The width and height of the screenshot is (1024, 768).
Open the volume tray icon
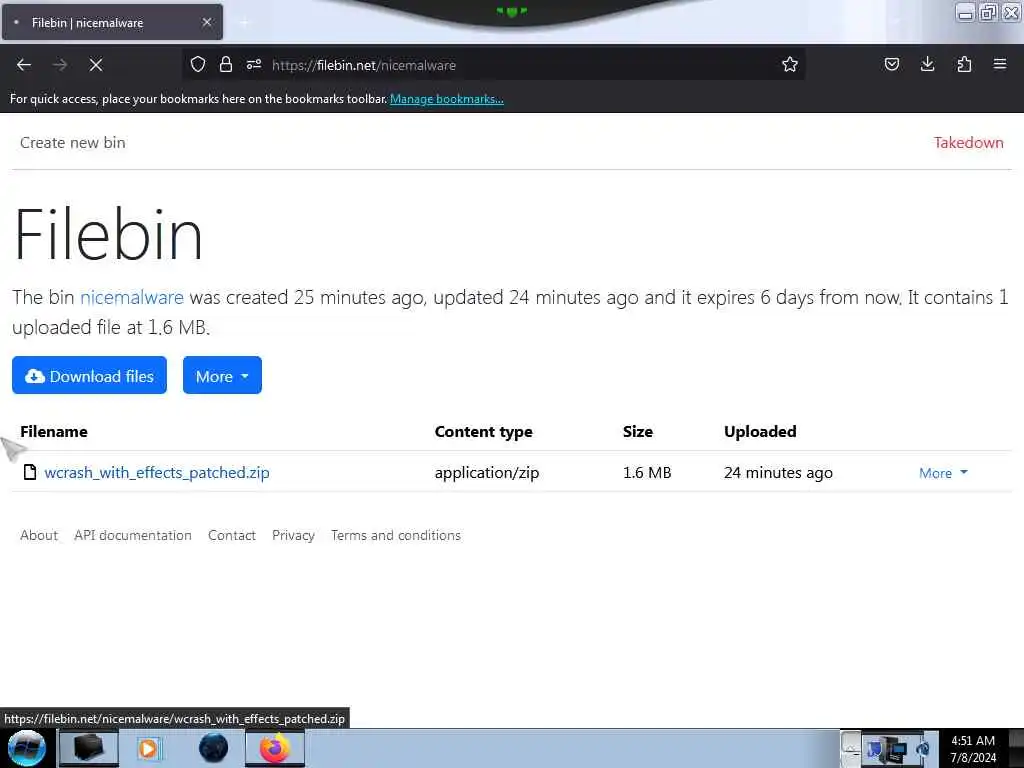(x=922, y=750)
